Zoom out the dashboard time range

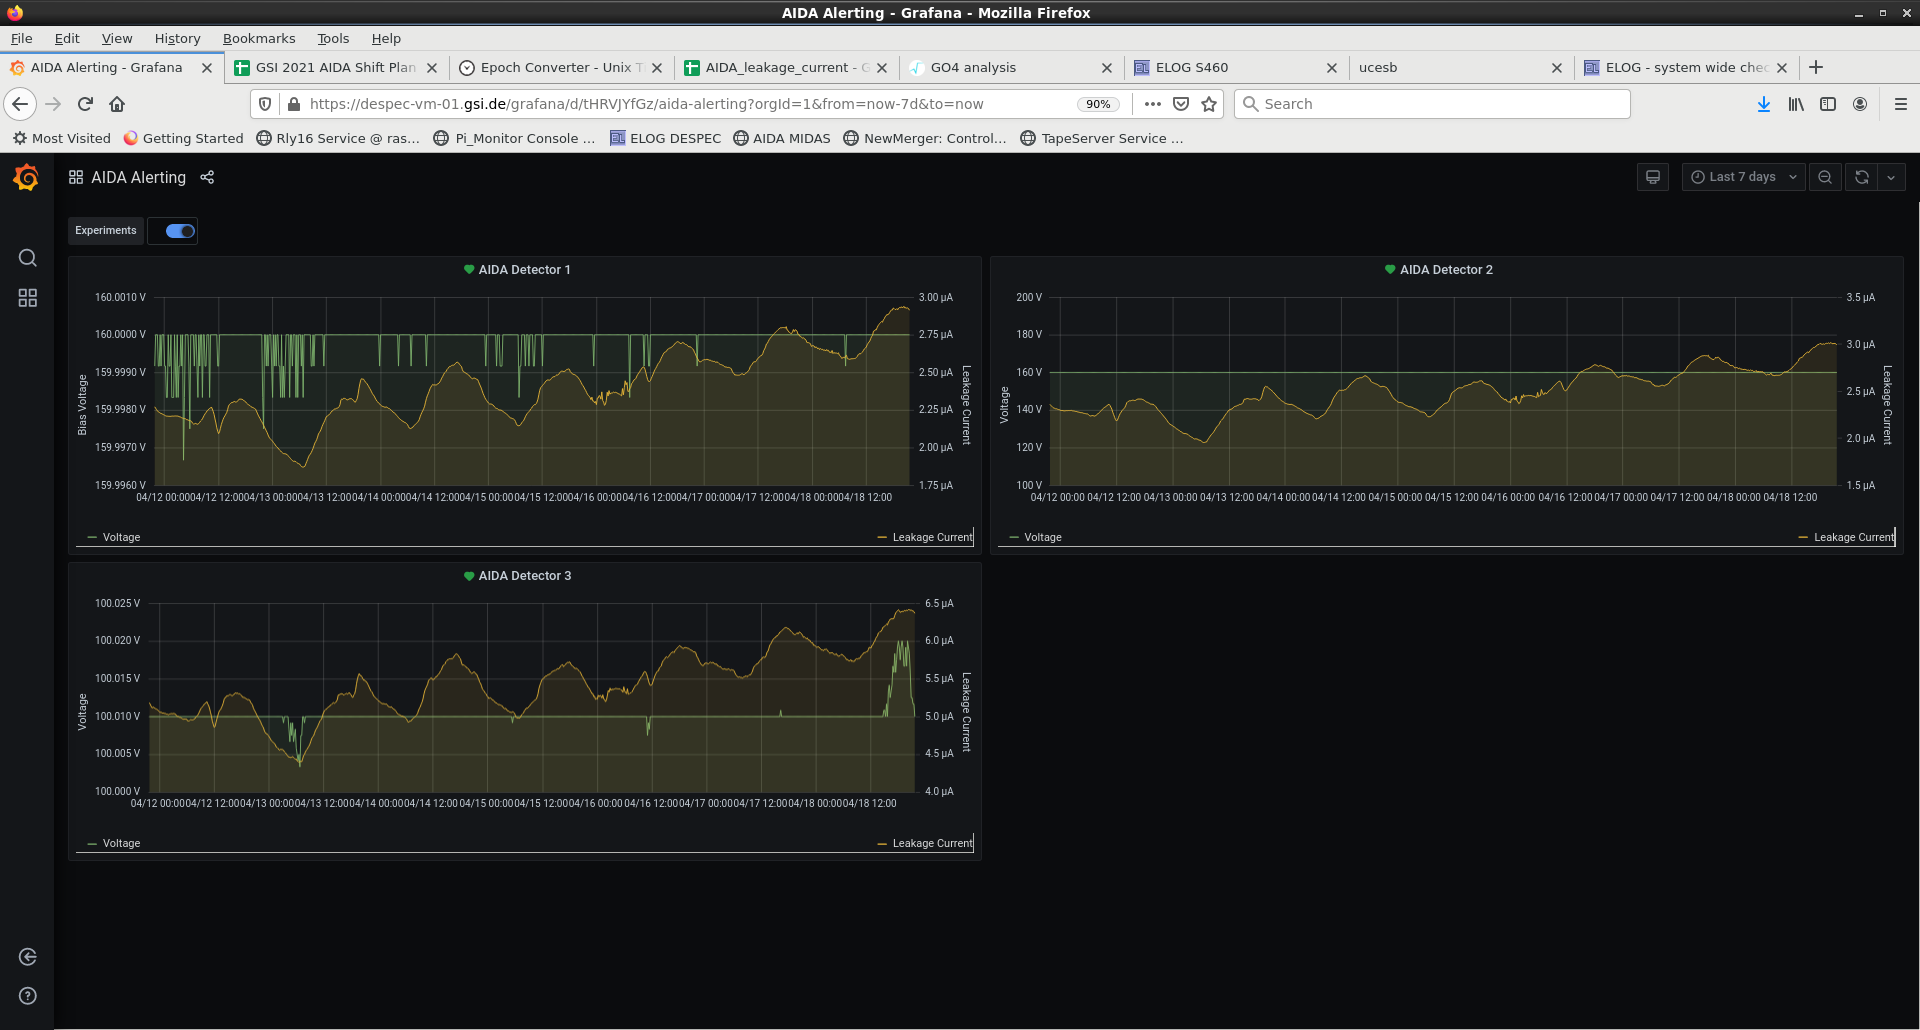(x=1825, y=177)
